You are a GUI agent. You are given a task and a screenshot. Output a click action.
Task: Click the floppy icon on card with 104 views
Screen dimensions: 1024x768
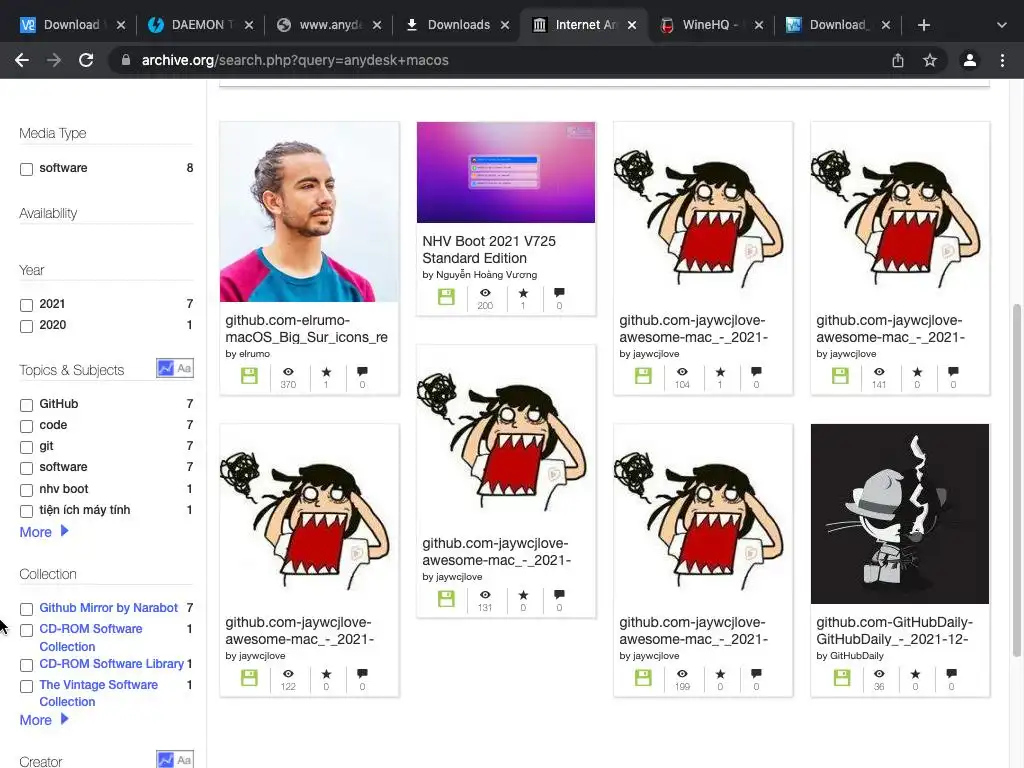[643, 376]
